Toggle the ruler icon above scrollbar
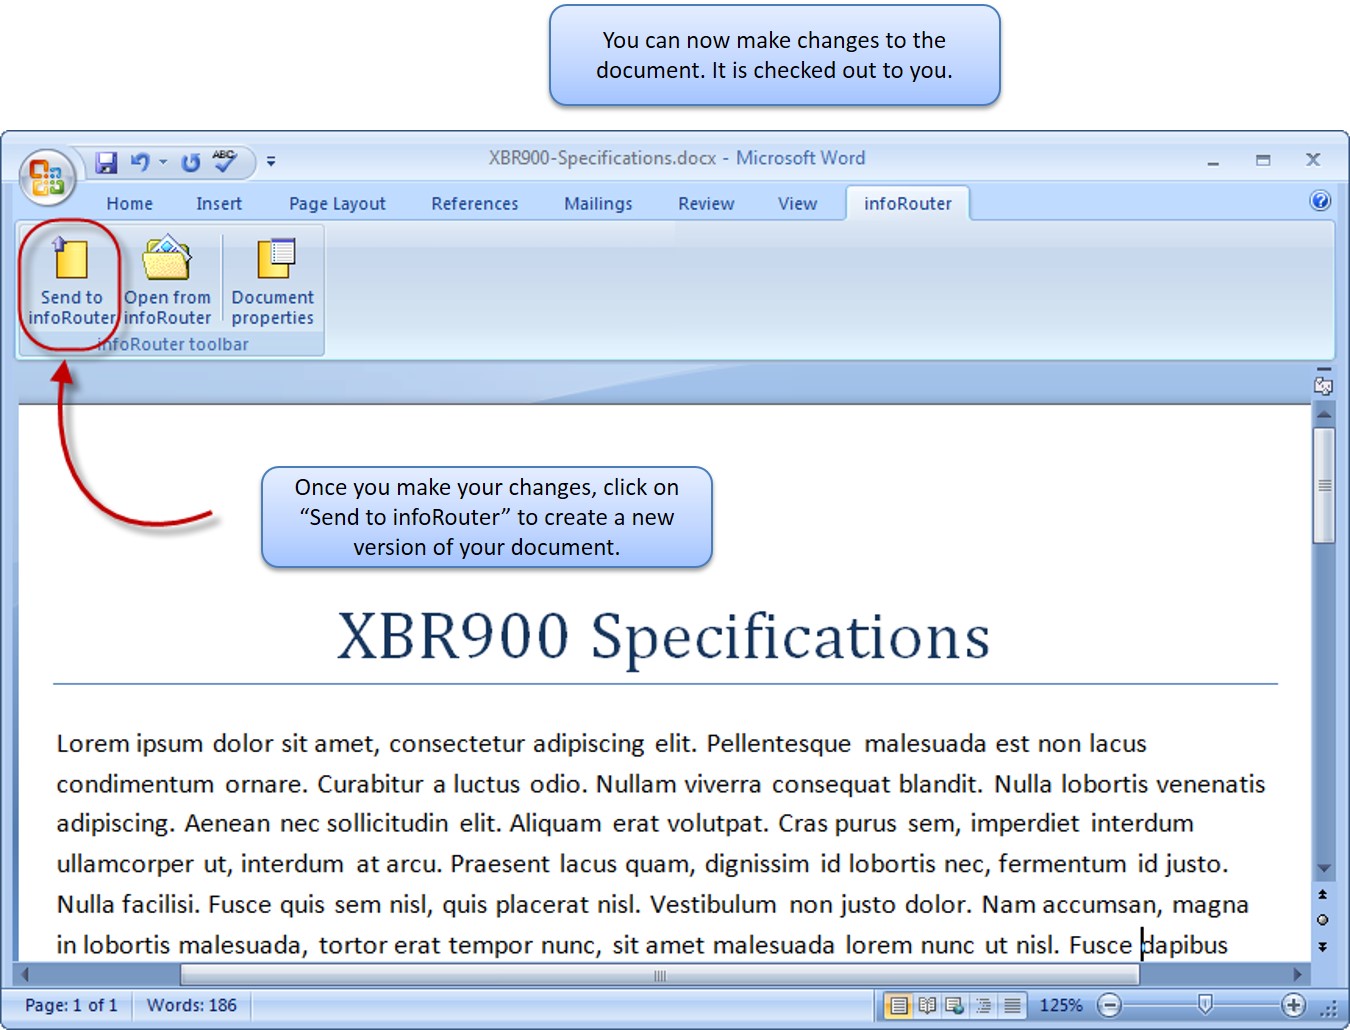 [1323, 385]
